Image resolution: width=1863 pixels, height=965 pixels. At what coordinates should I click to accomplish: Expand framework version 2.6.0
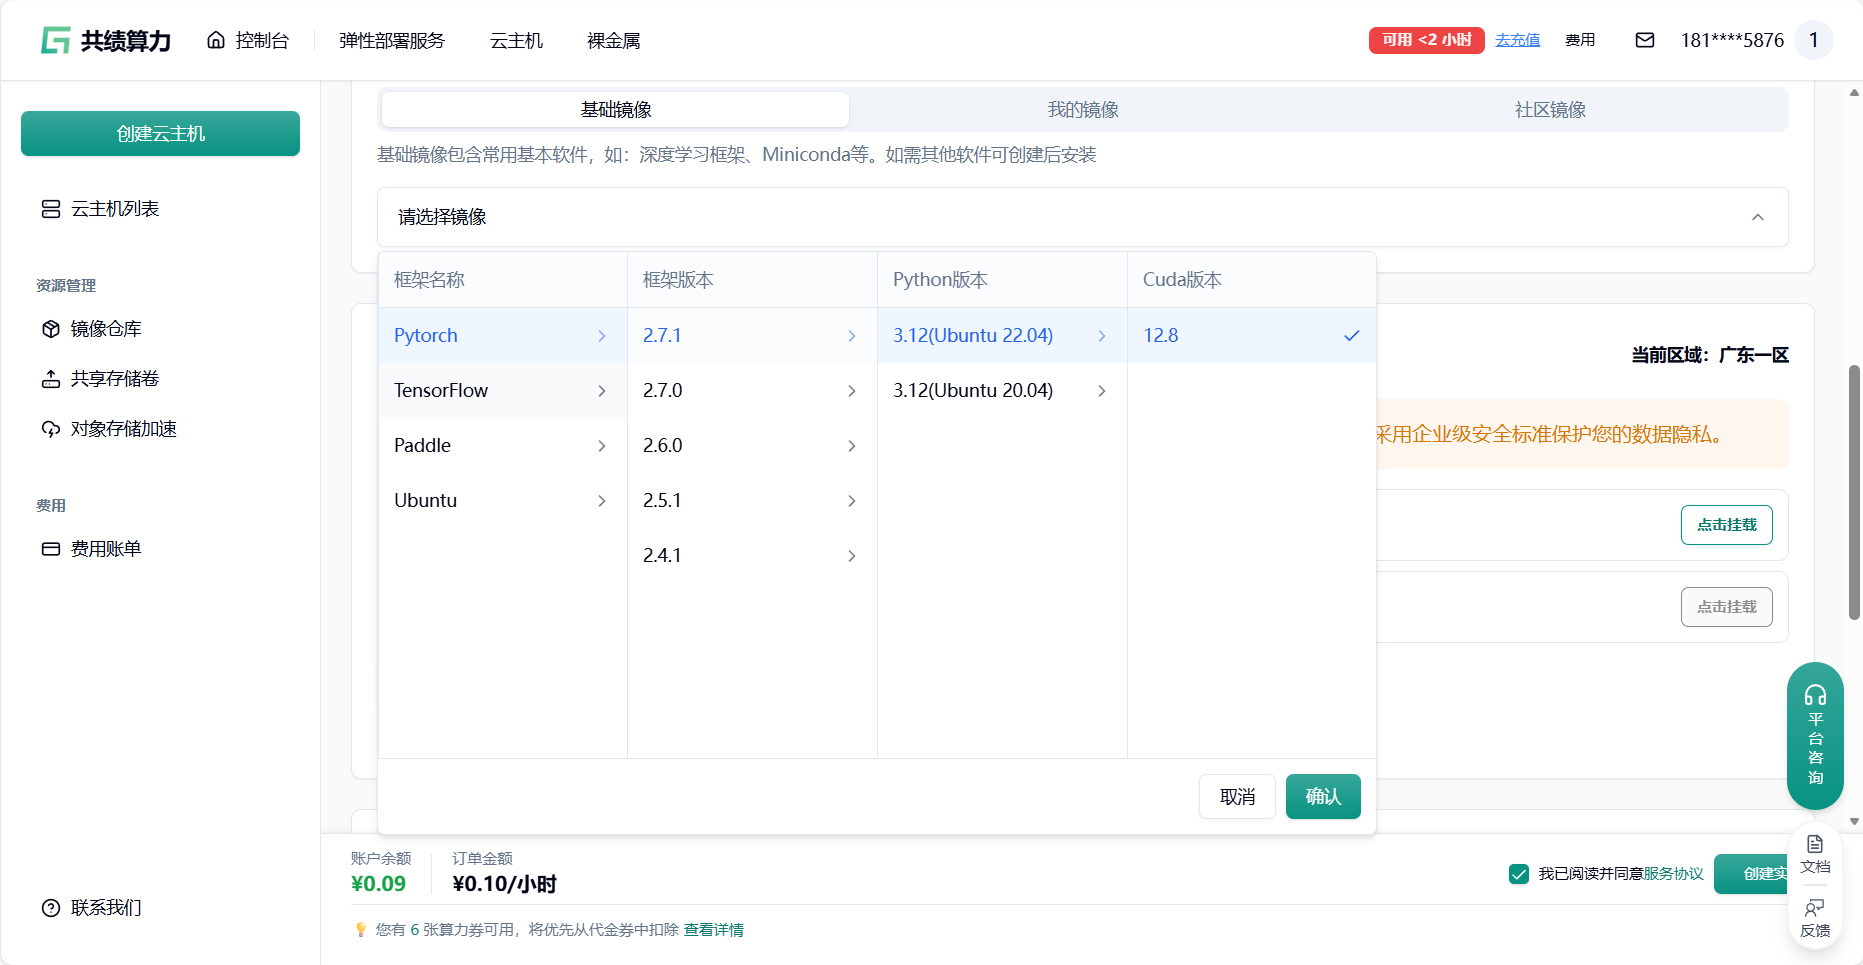pos(751,445)
